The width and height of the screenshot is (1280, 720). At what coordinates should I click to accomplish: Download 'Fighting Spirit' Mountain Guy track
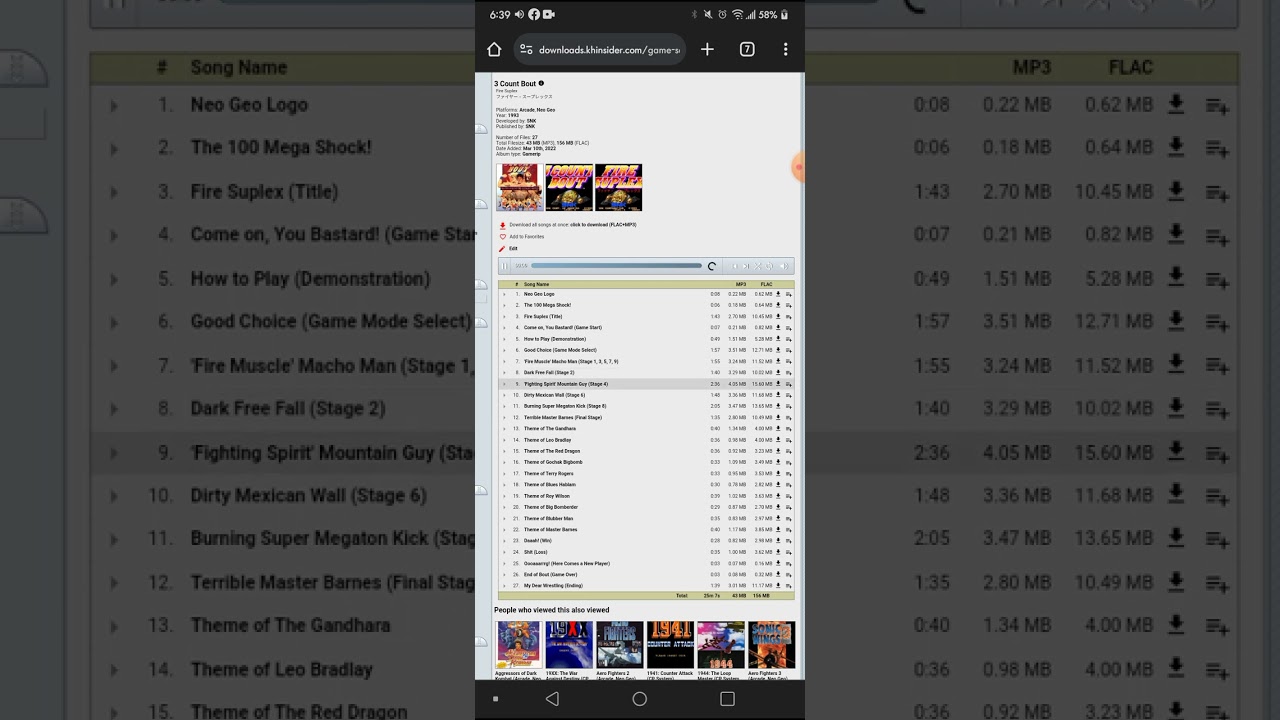click(778, 384)
